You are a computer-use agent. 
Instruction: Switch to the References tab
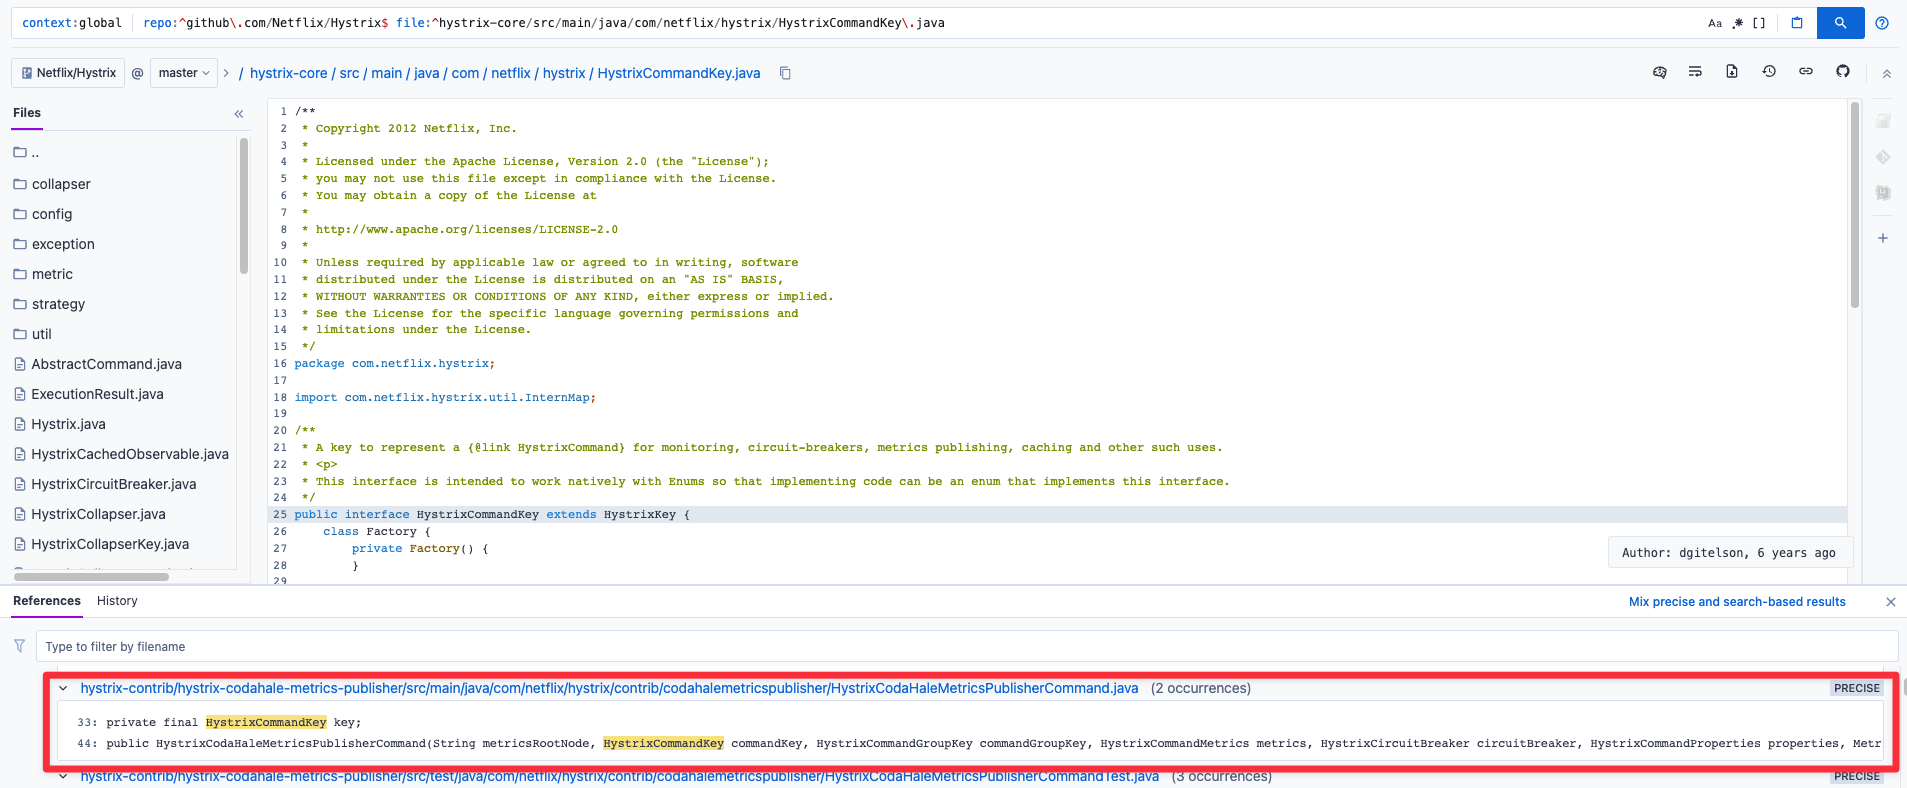coord(47,601)
